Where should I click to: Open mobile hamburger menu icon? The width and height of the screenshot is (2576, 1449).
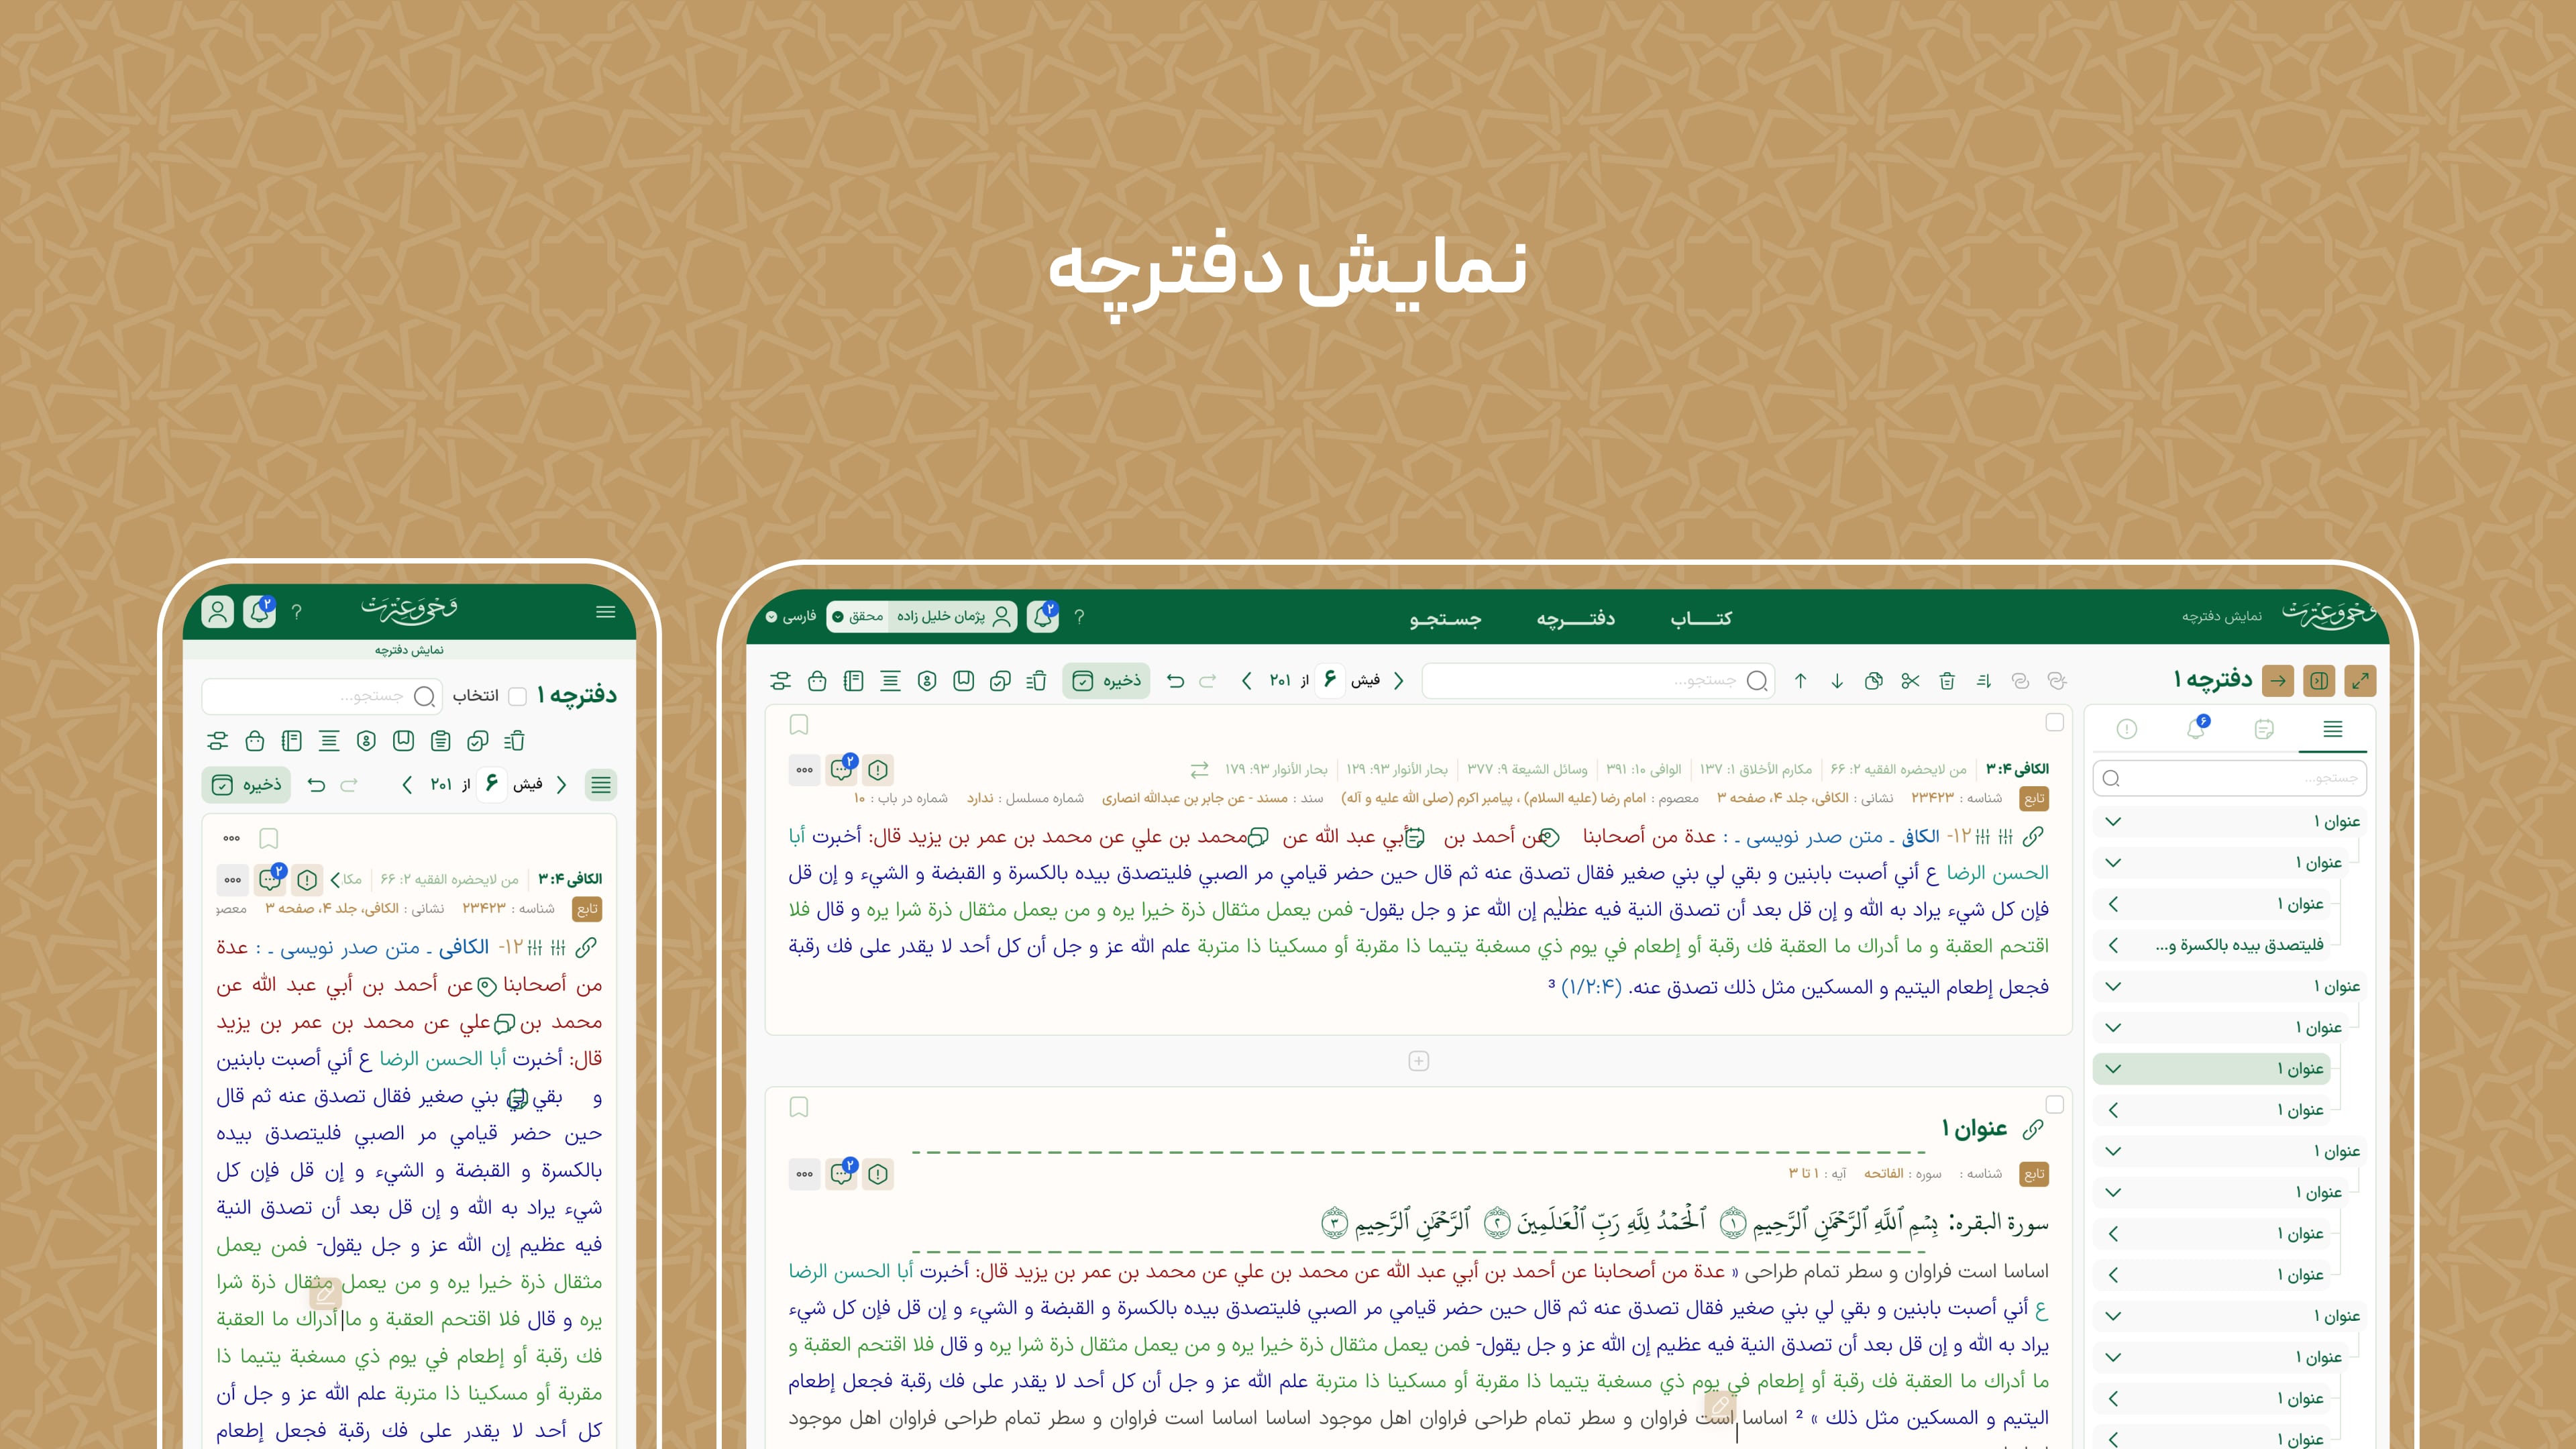(606, 612)
